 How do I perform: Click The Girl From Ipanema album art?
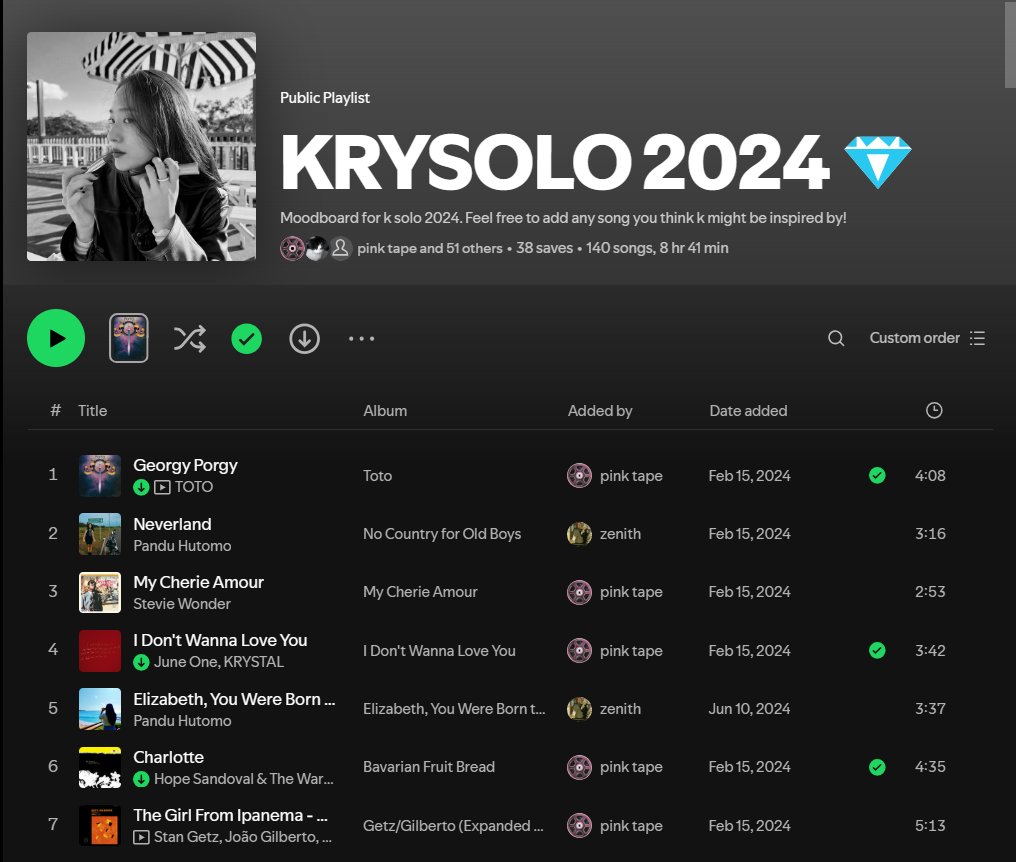tap(100, 826)
